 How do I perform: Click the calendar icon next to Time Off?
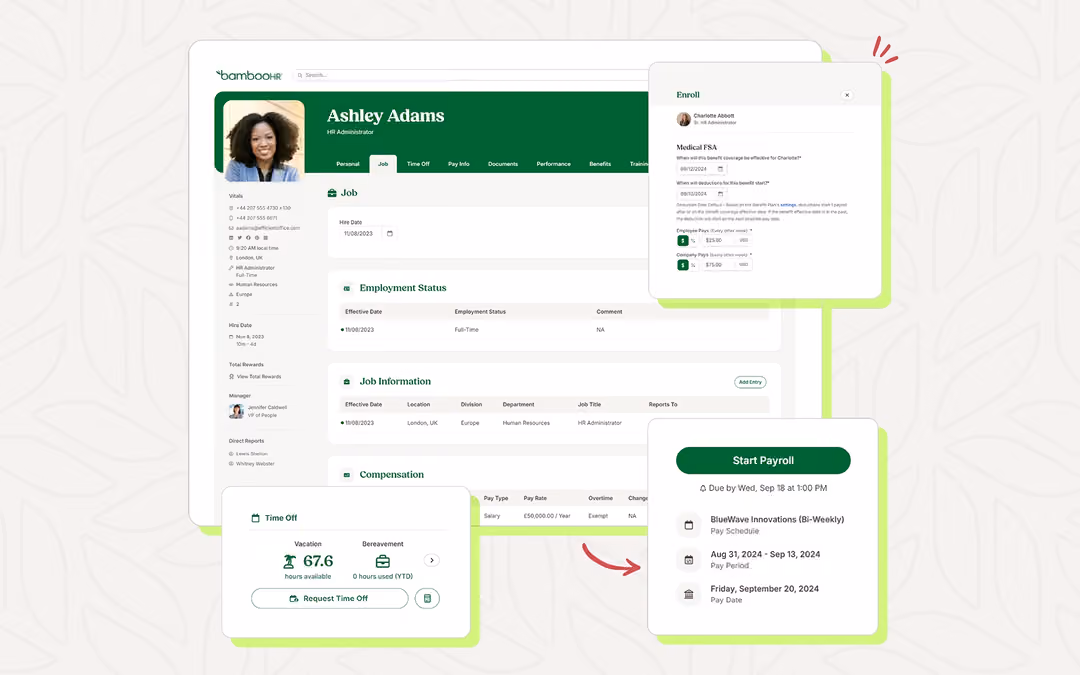pyautogui.click(x=256, y=518)
